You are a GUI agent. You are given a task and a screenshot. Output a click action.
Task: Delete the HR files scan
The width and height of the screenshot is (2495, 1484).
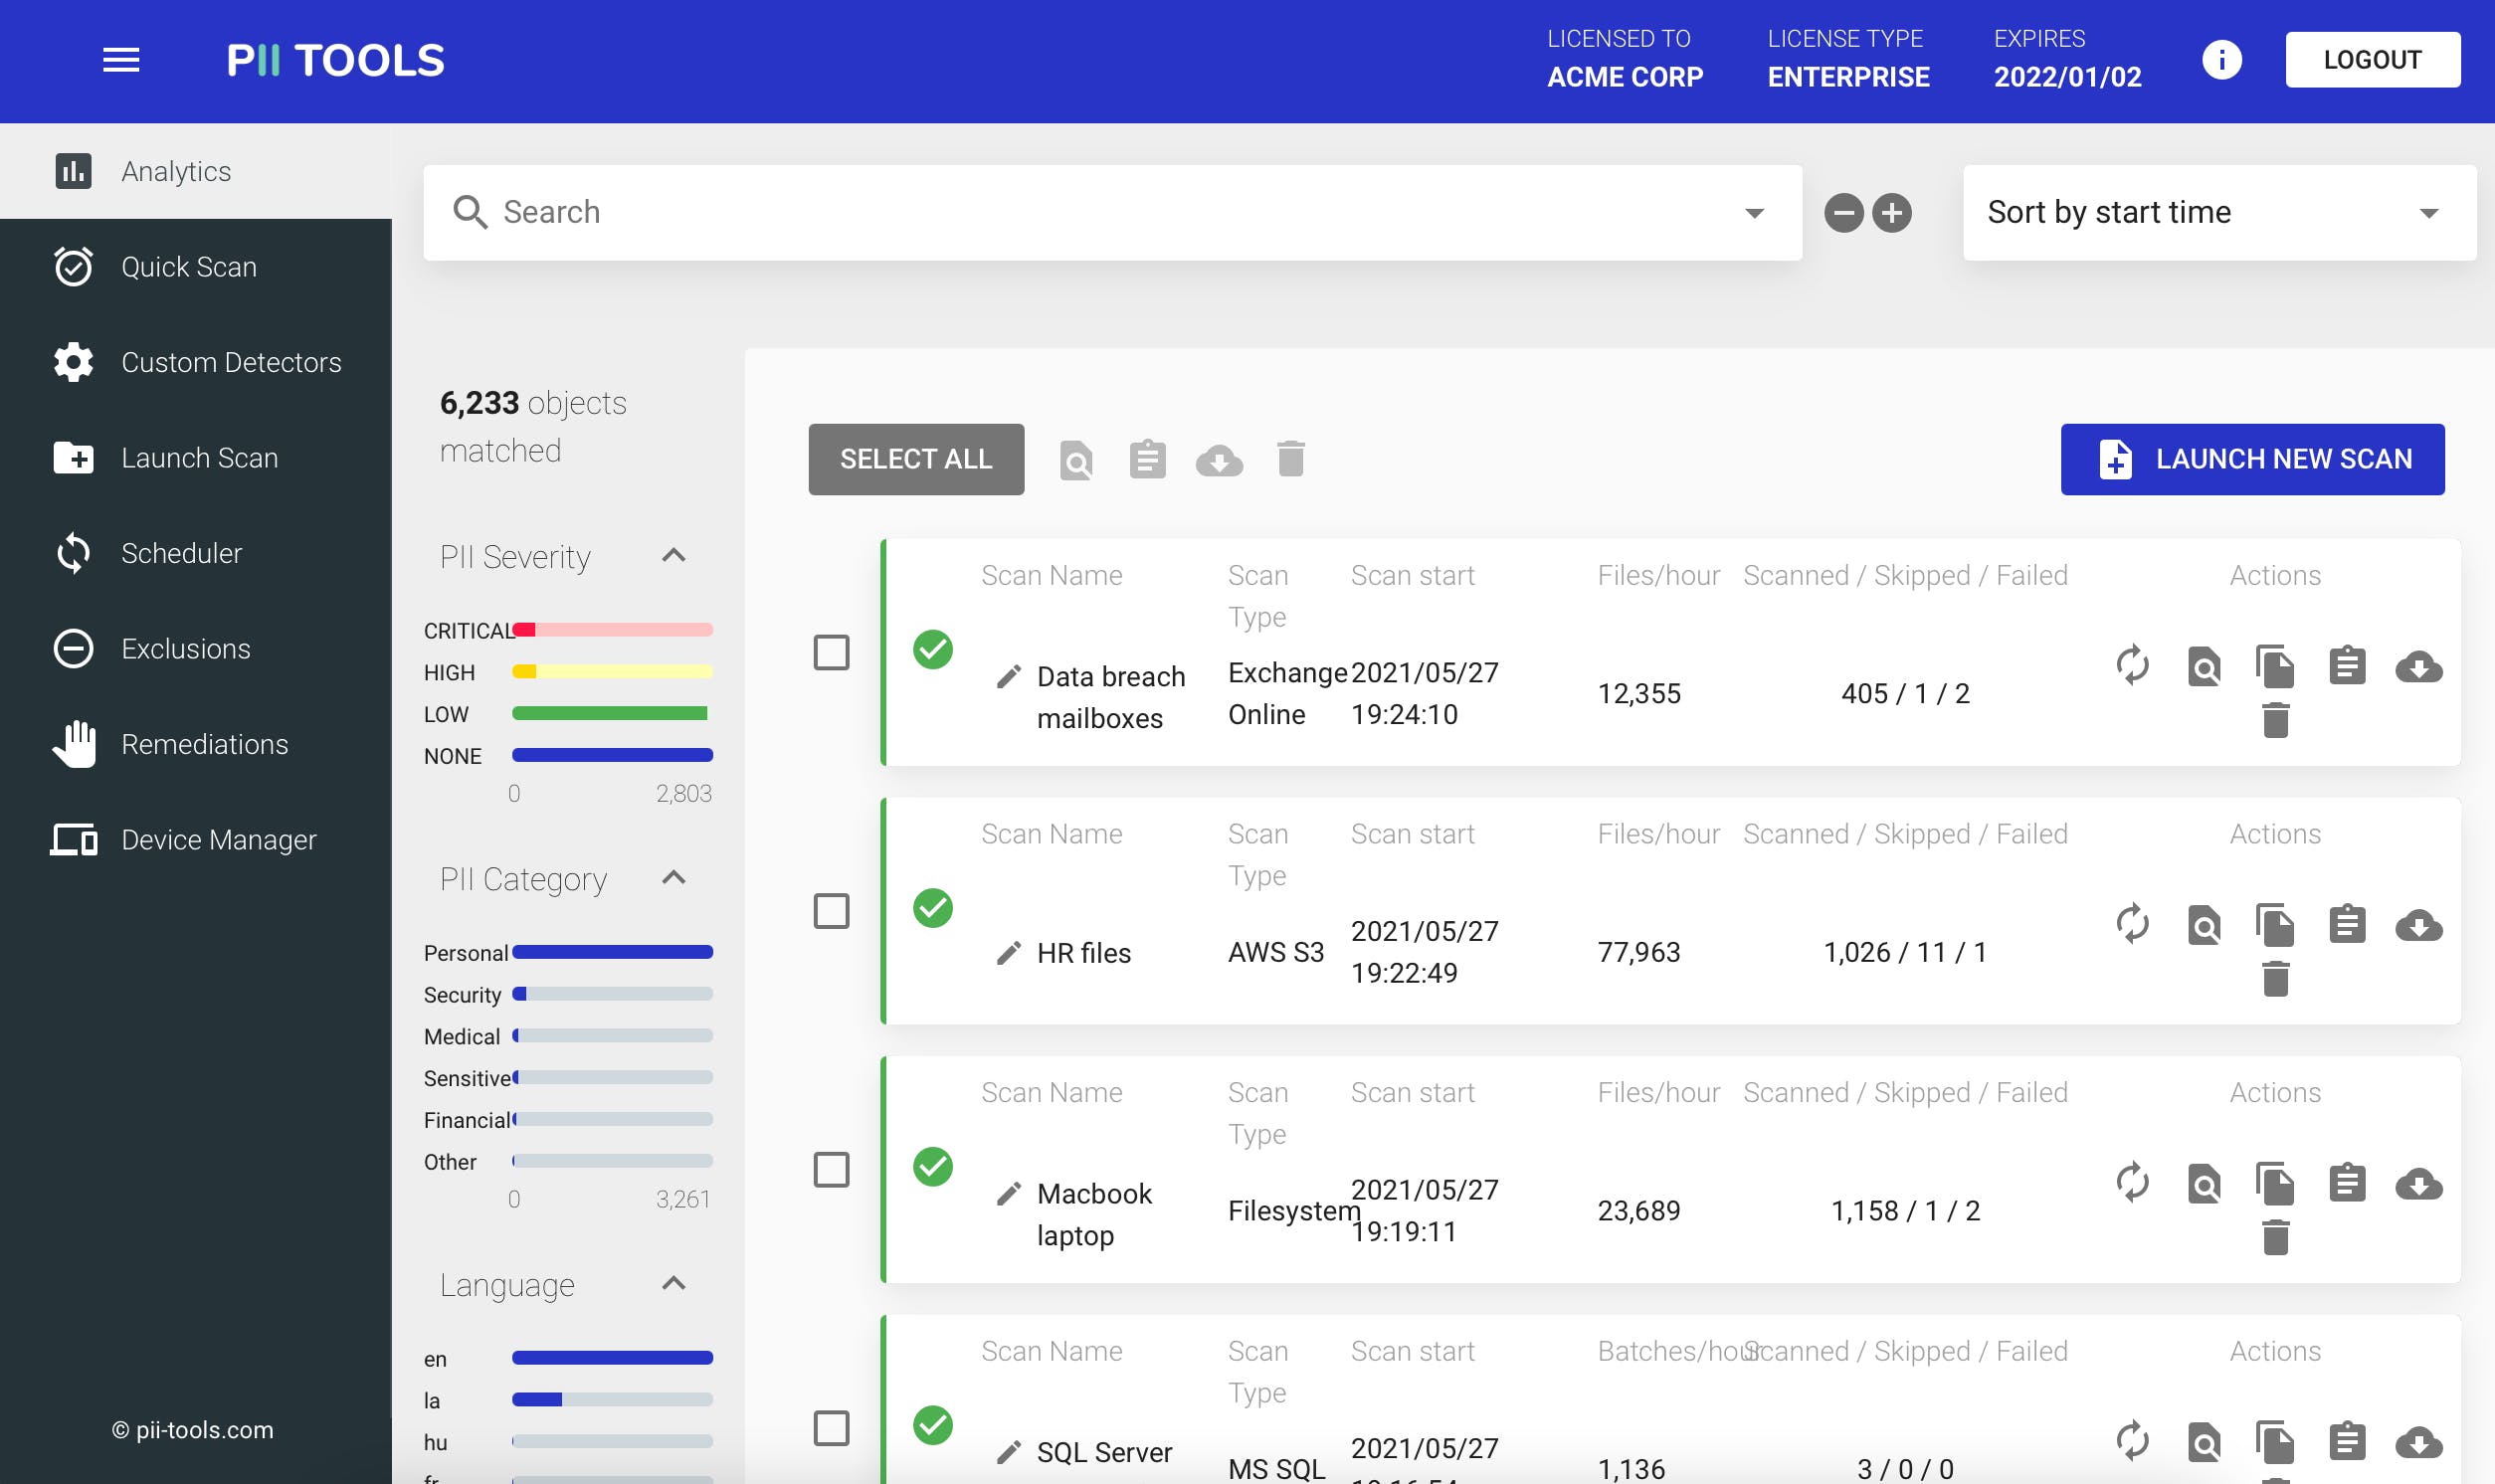(x=2275, y=979)
